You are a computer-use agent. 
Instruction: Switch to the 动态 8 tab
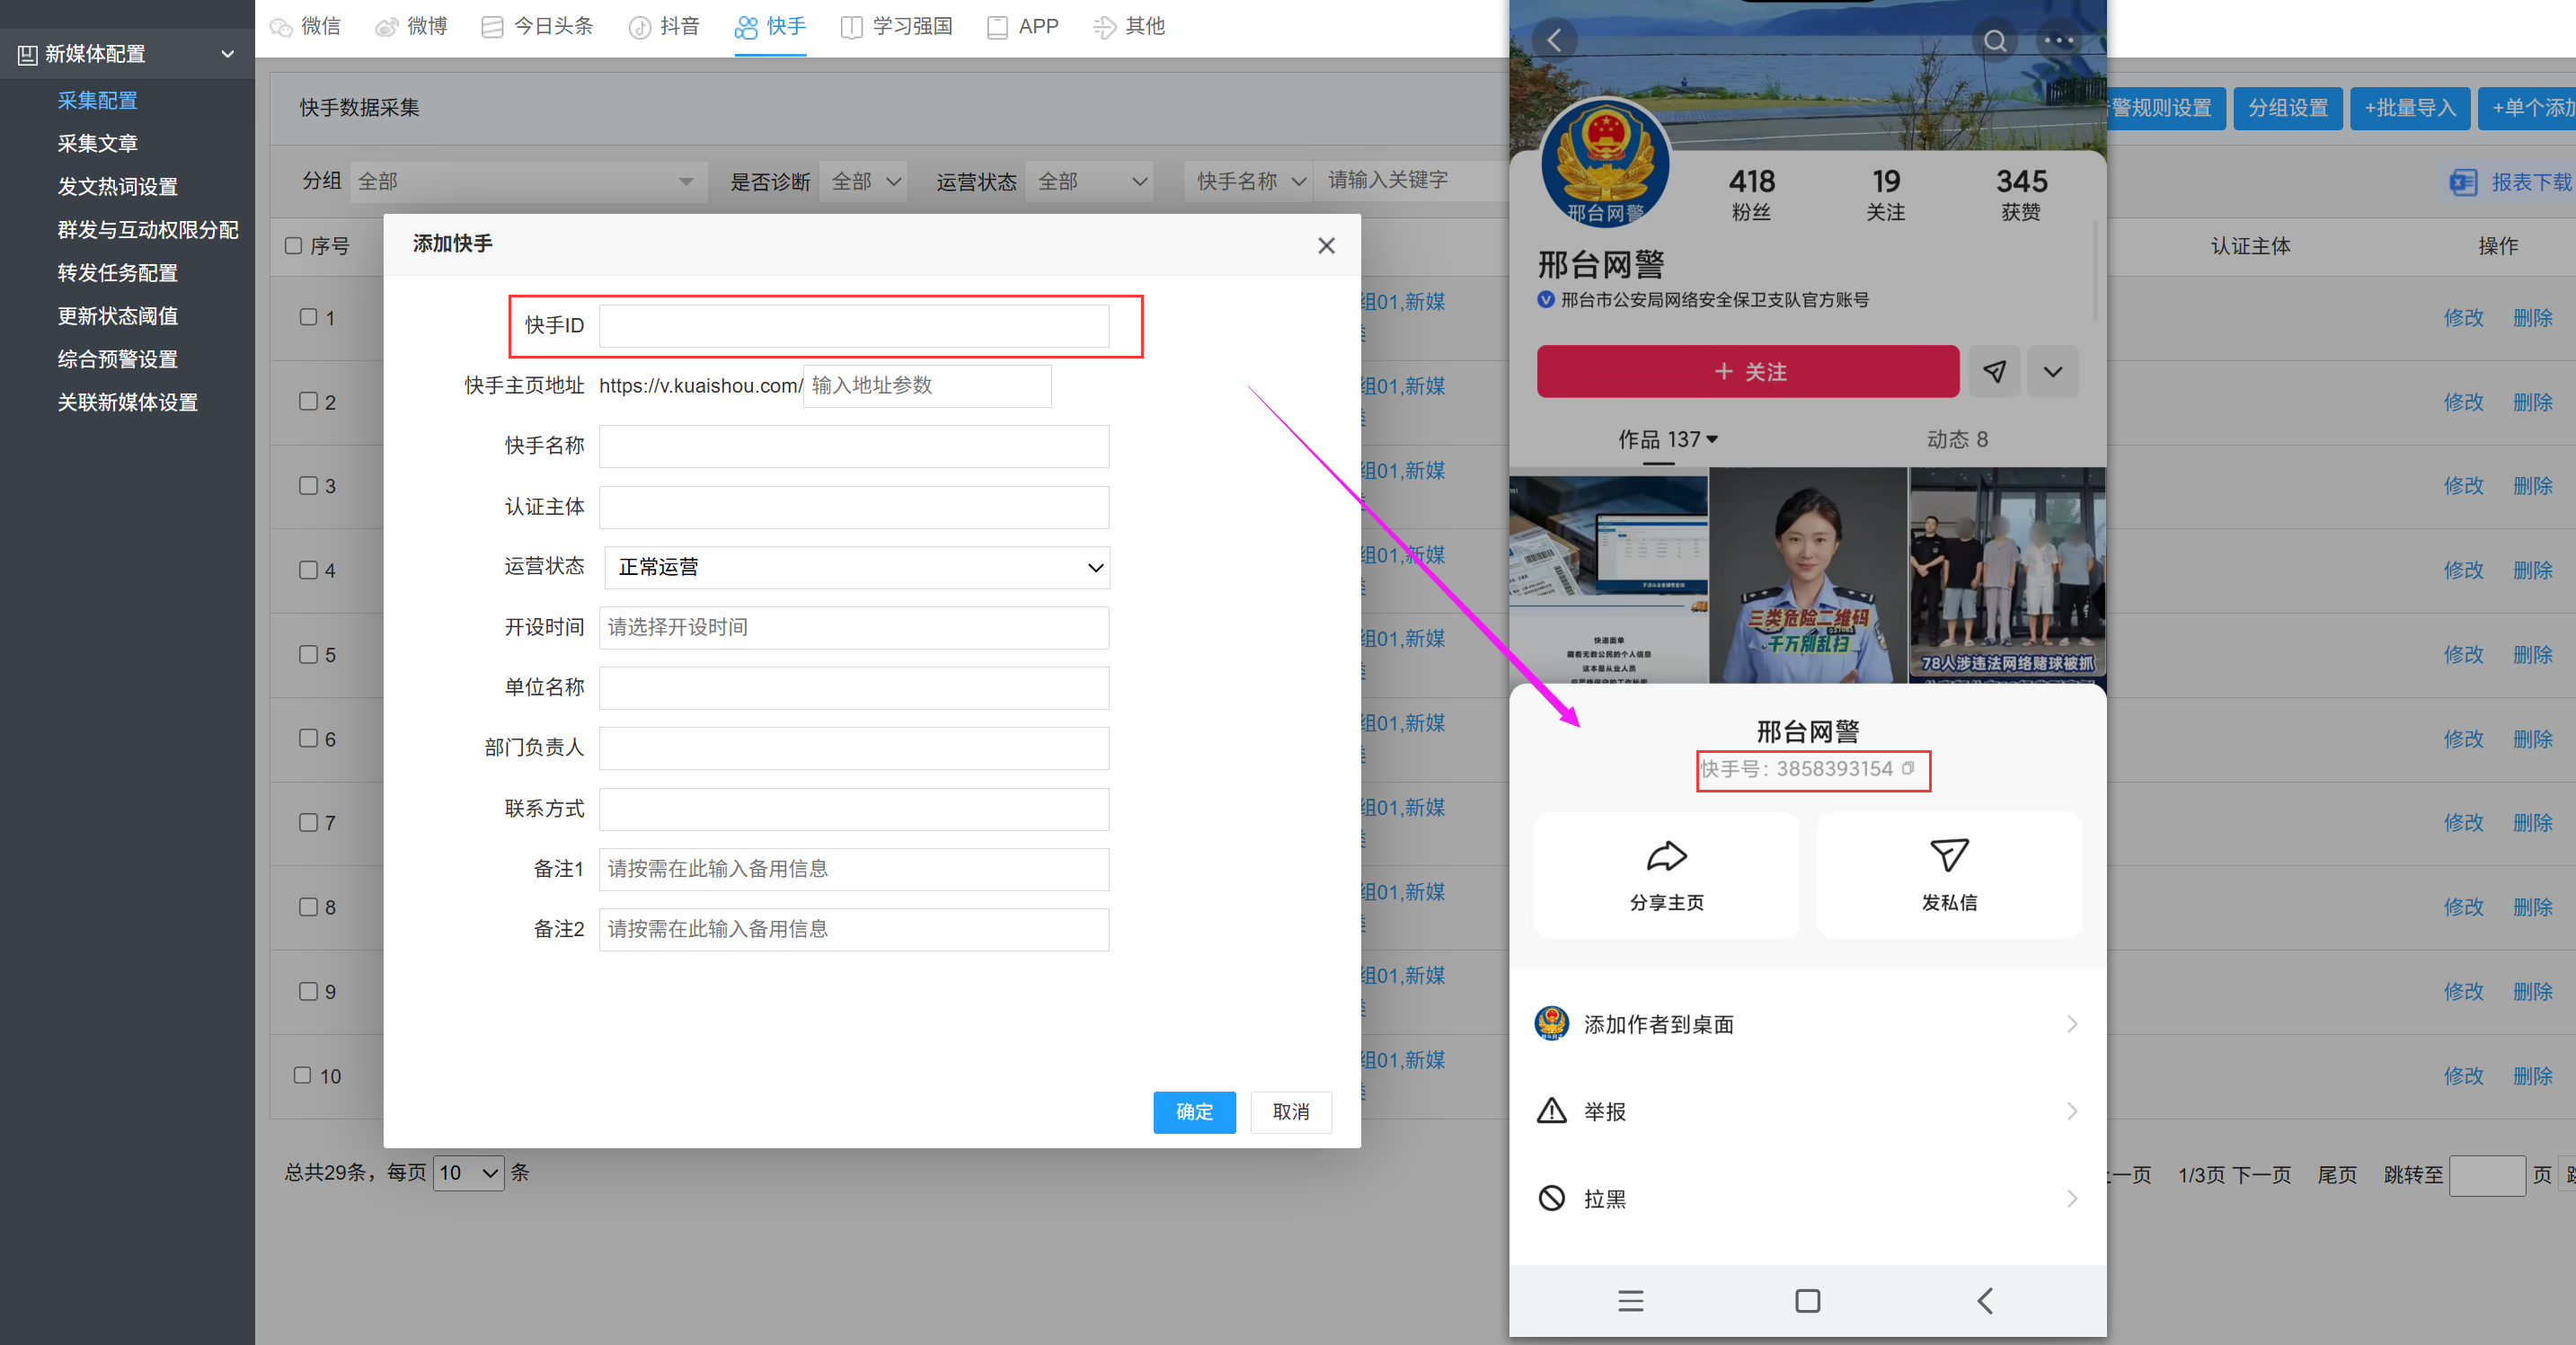(1957, 439)
